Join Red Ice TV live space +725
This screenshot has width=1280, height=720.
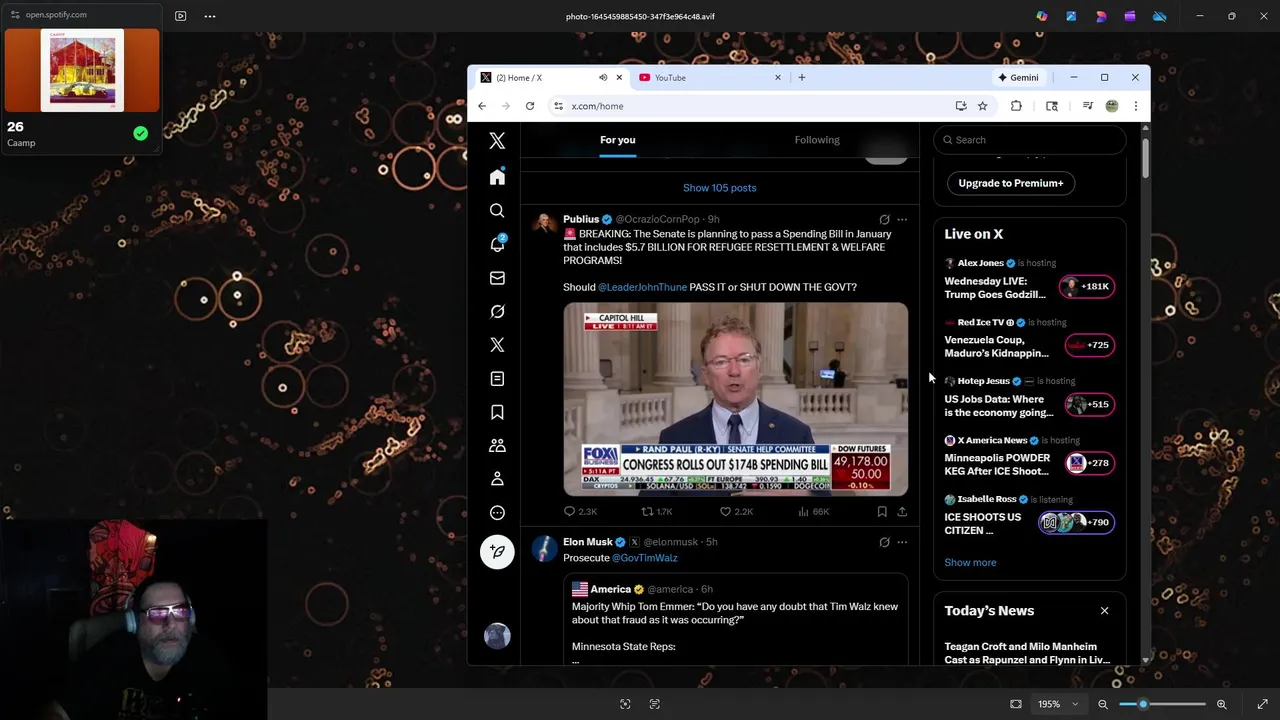coord(1089,345)
